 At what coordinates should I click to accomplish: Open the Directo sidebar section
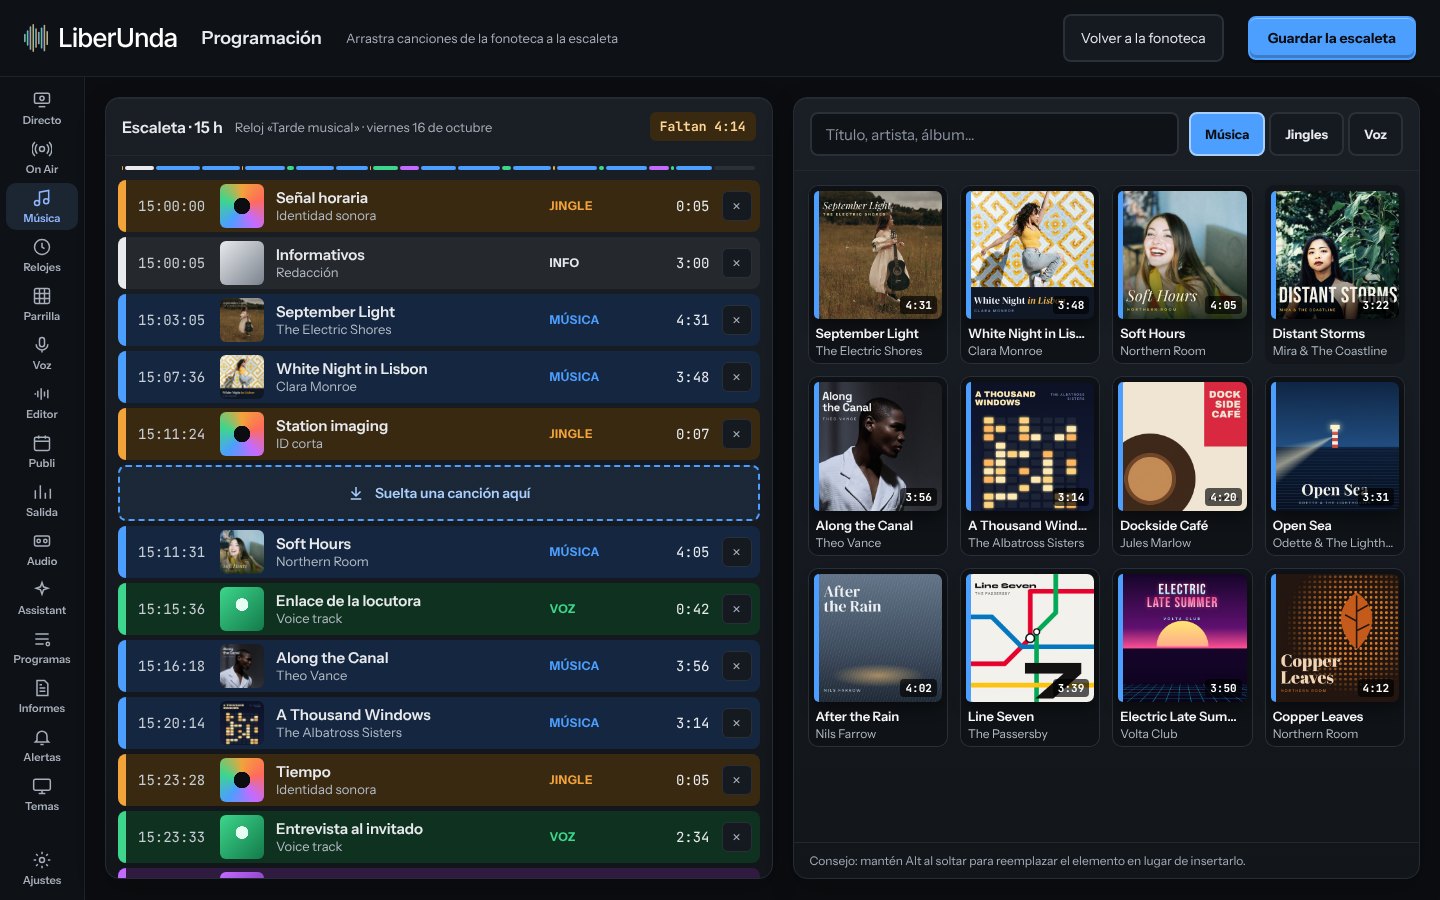(x=42, y=108)
